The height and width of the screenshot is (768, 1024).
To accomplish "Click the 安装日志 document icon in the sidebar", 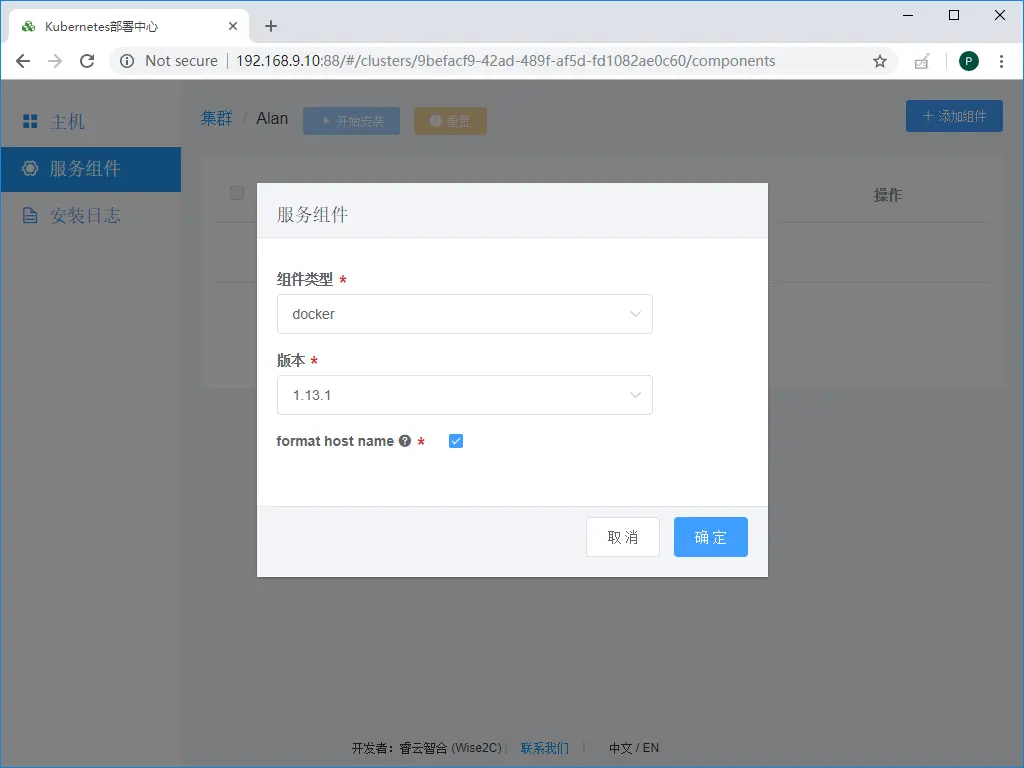I will 30,216.
